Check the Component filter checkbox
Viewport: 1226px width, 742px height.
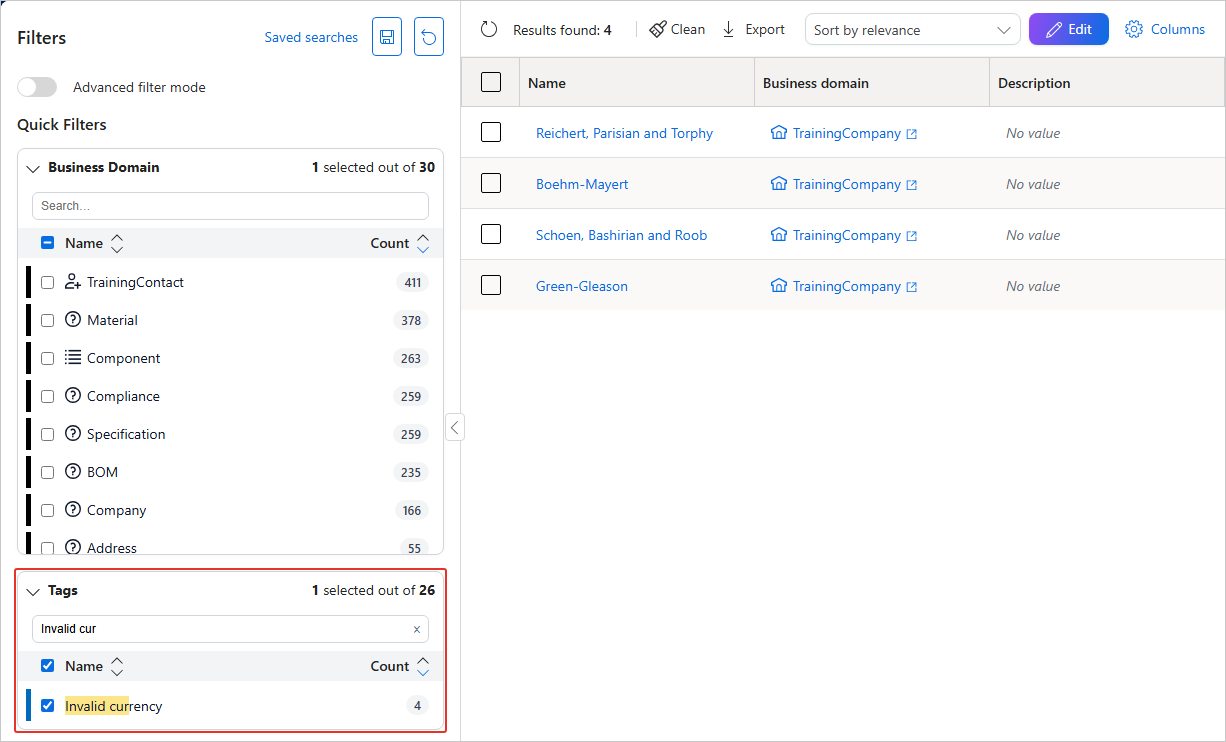point(47,359)
